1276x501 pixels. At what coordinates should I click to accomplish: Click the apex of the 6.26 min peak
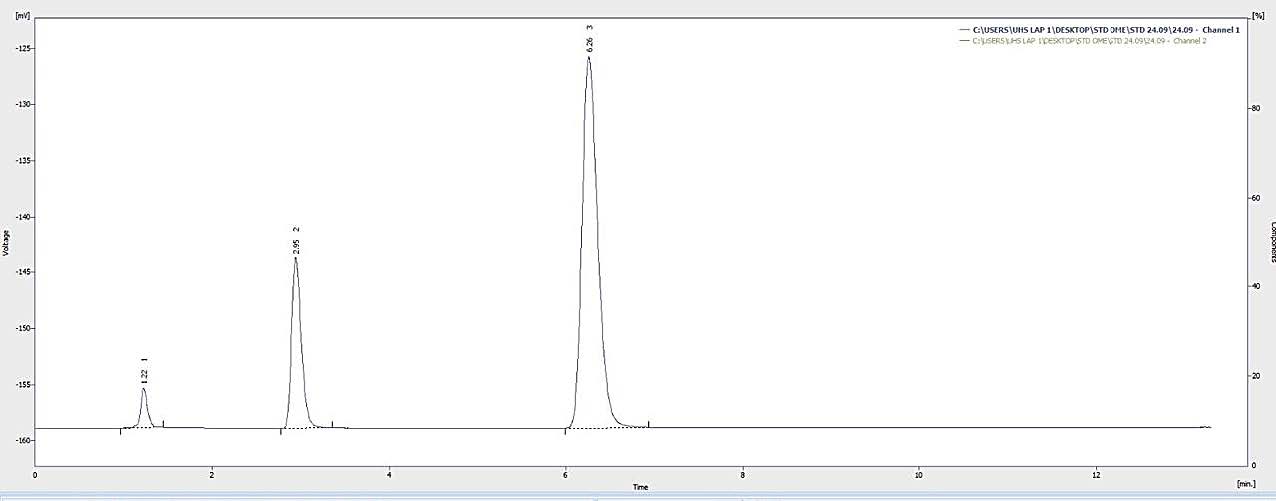coord(589,58)
